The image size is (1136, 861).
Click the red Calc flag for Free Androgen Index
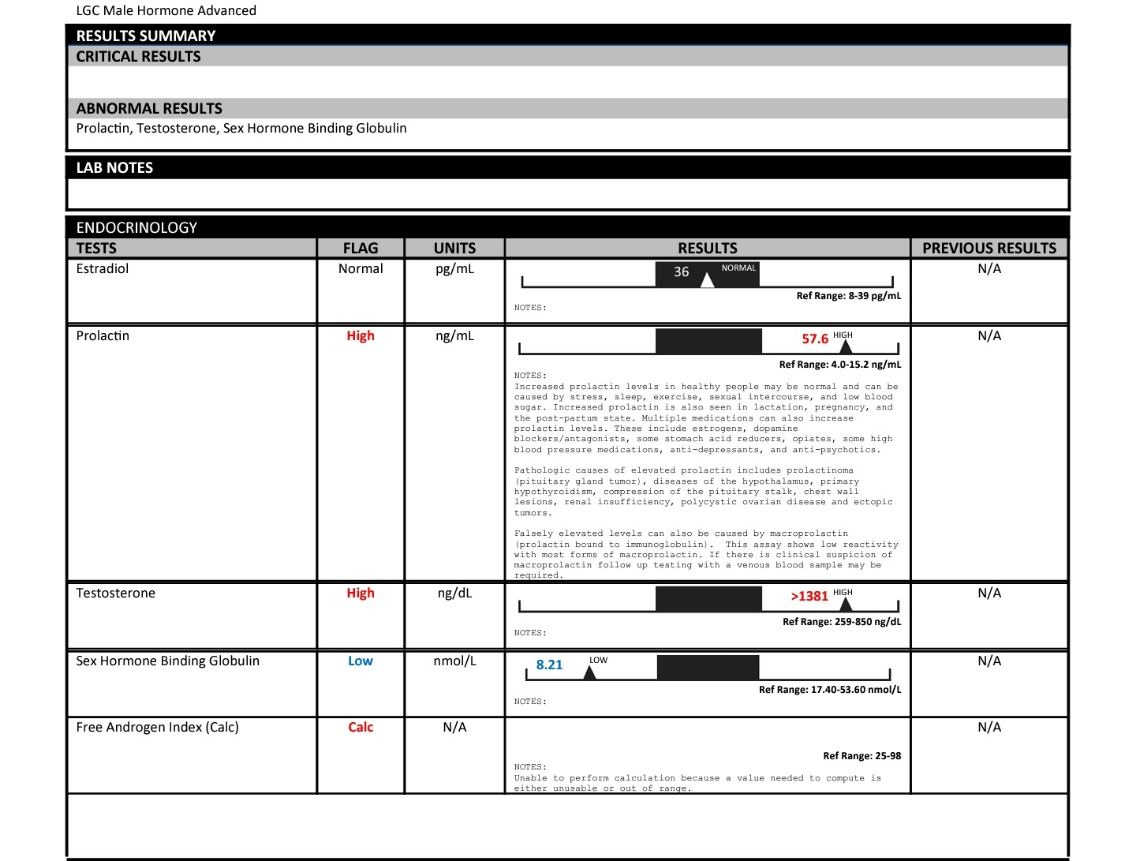360,728
